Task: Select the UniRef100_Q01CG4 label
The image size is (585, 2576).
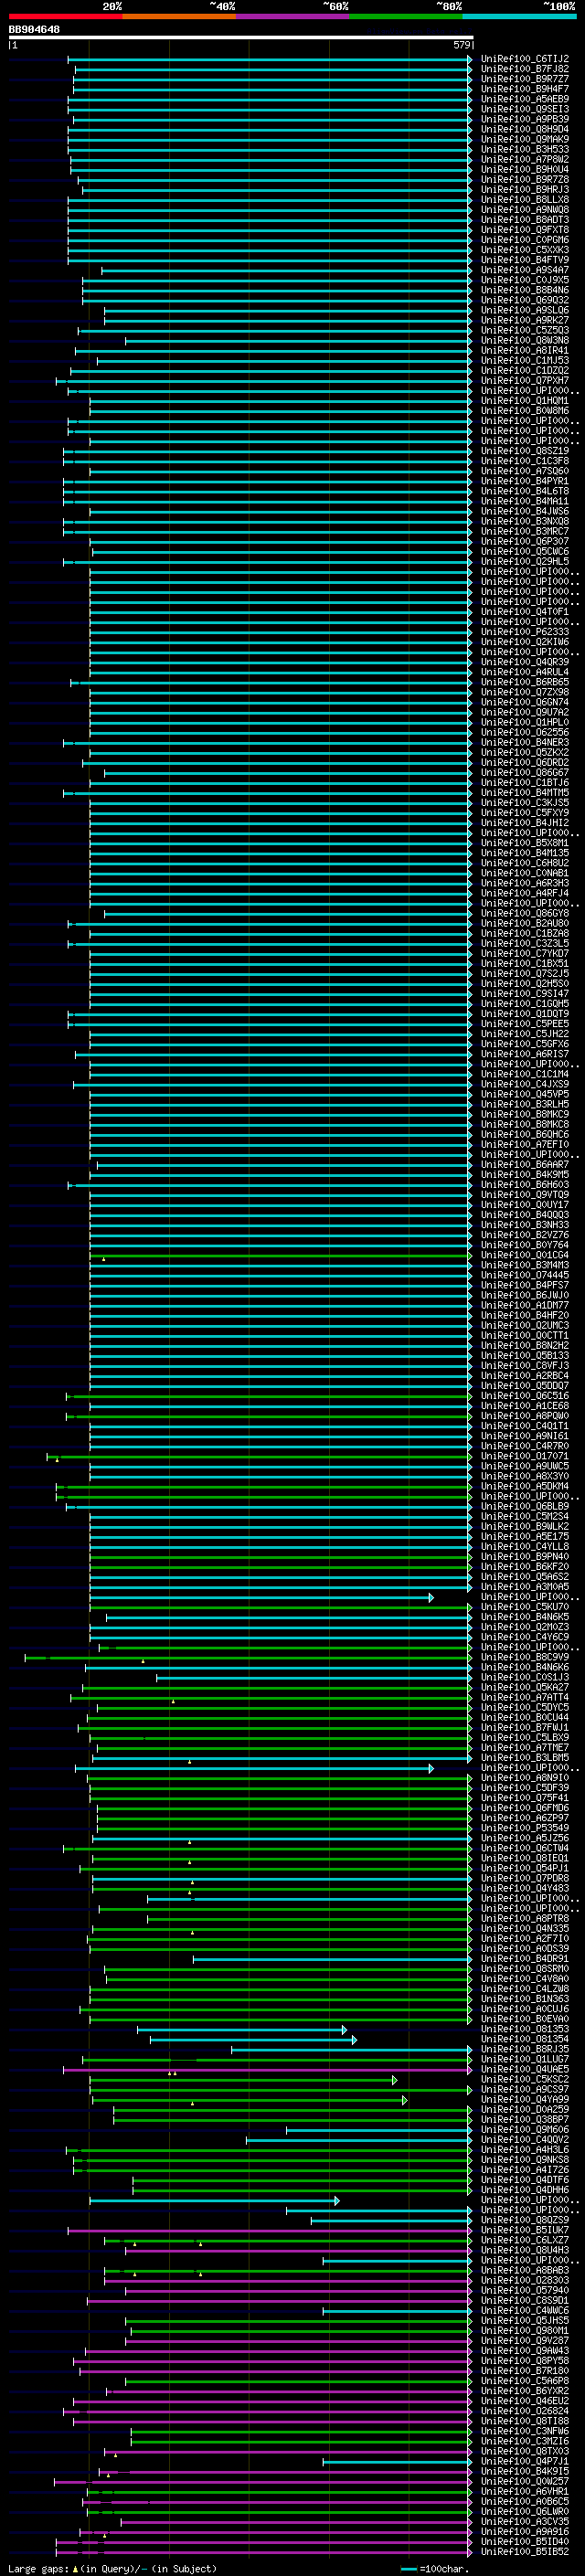Action: (x=525, y=1255)
